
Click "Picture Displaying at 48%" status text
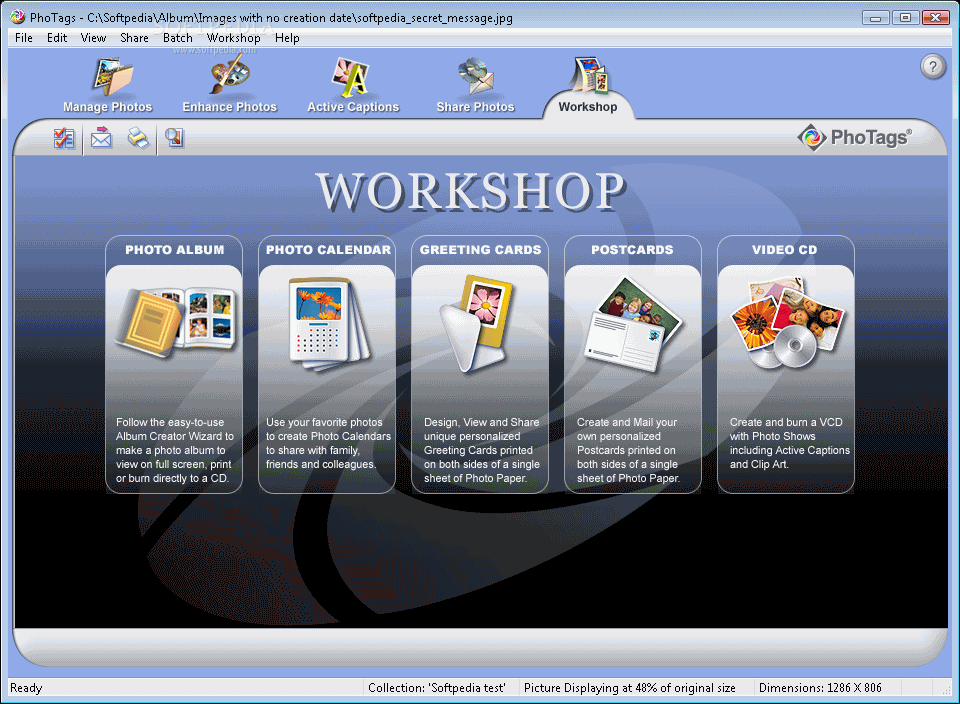click(630, 688)
